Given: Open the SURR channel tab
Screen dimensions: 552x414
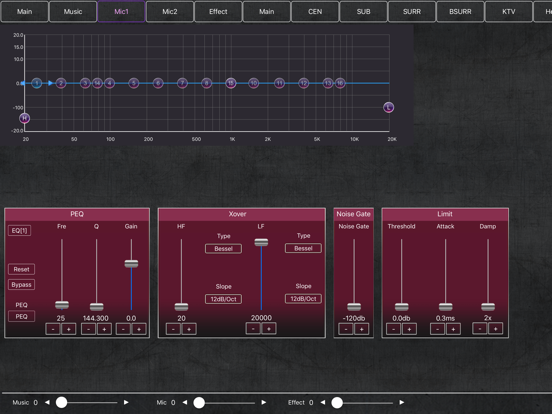Looking at the screenshot, I should [x=412, y=12].
